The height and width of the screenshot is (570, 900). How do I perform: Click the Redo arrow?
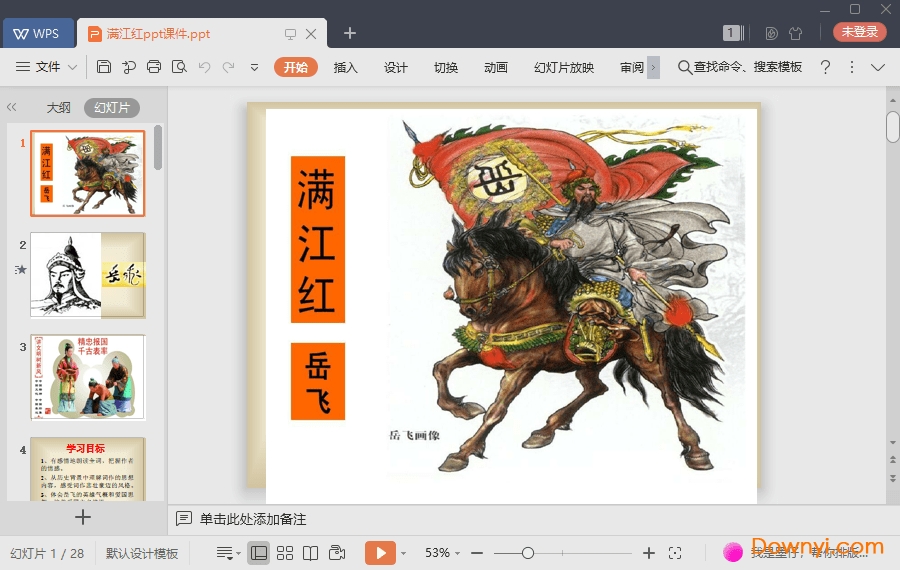[x=228, y=67]
